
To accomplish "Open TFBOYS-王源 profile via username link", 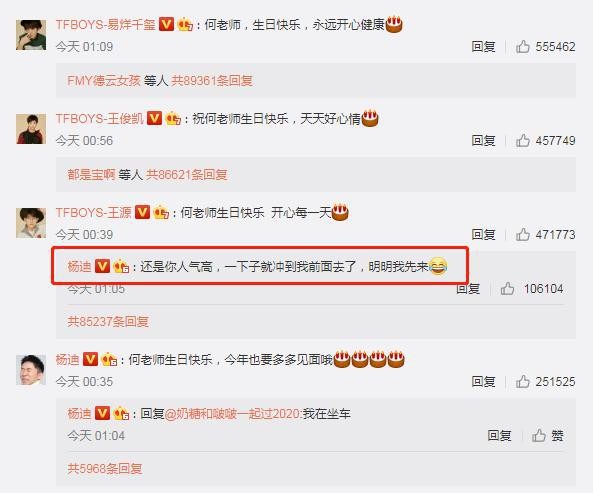I will (x=93, y=212).
